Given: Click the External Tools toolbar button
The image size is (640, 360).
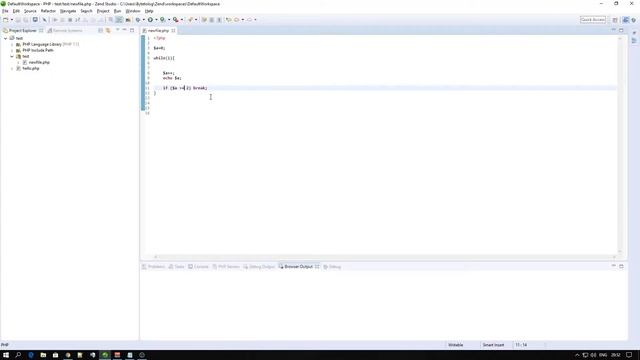Looking at the screenshot, I should pyautogui.click(x=176, y=20).
